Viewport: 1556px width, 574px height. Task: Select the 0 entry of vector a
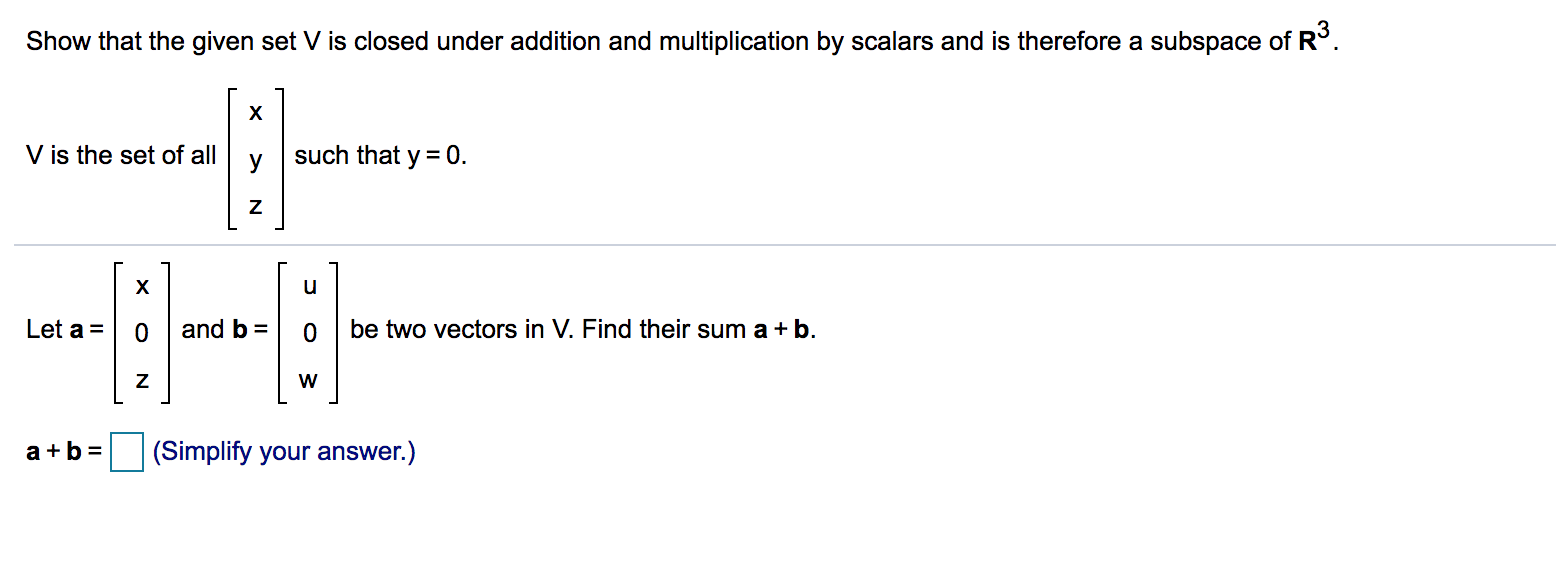(x=142, y=332)
